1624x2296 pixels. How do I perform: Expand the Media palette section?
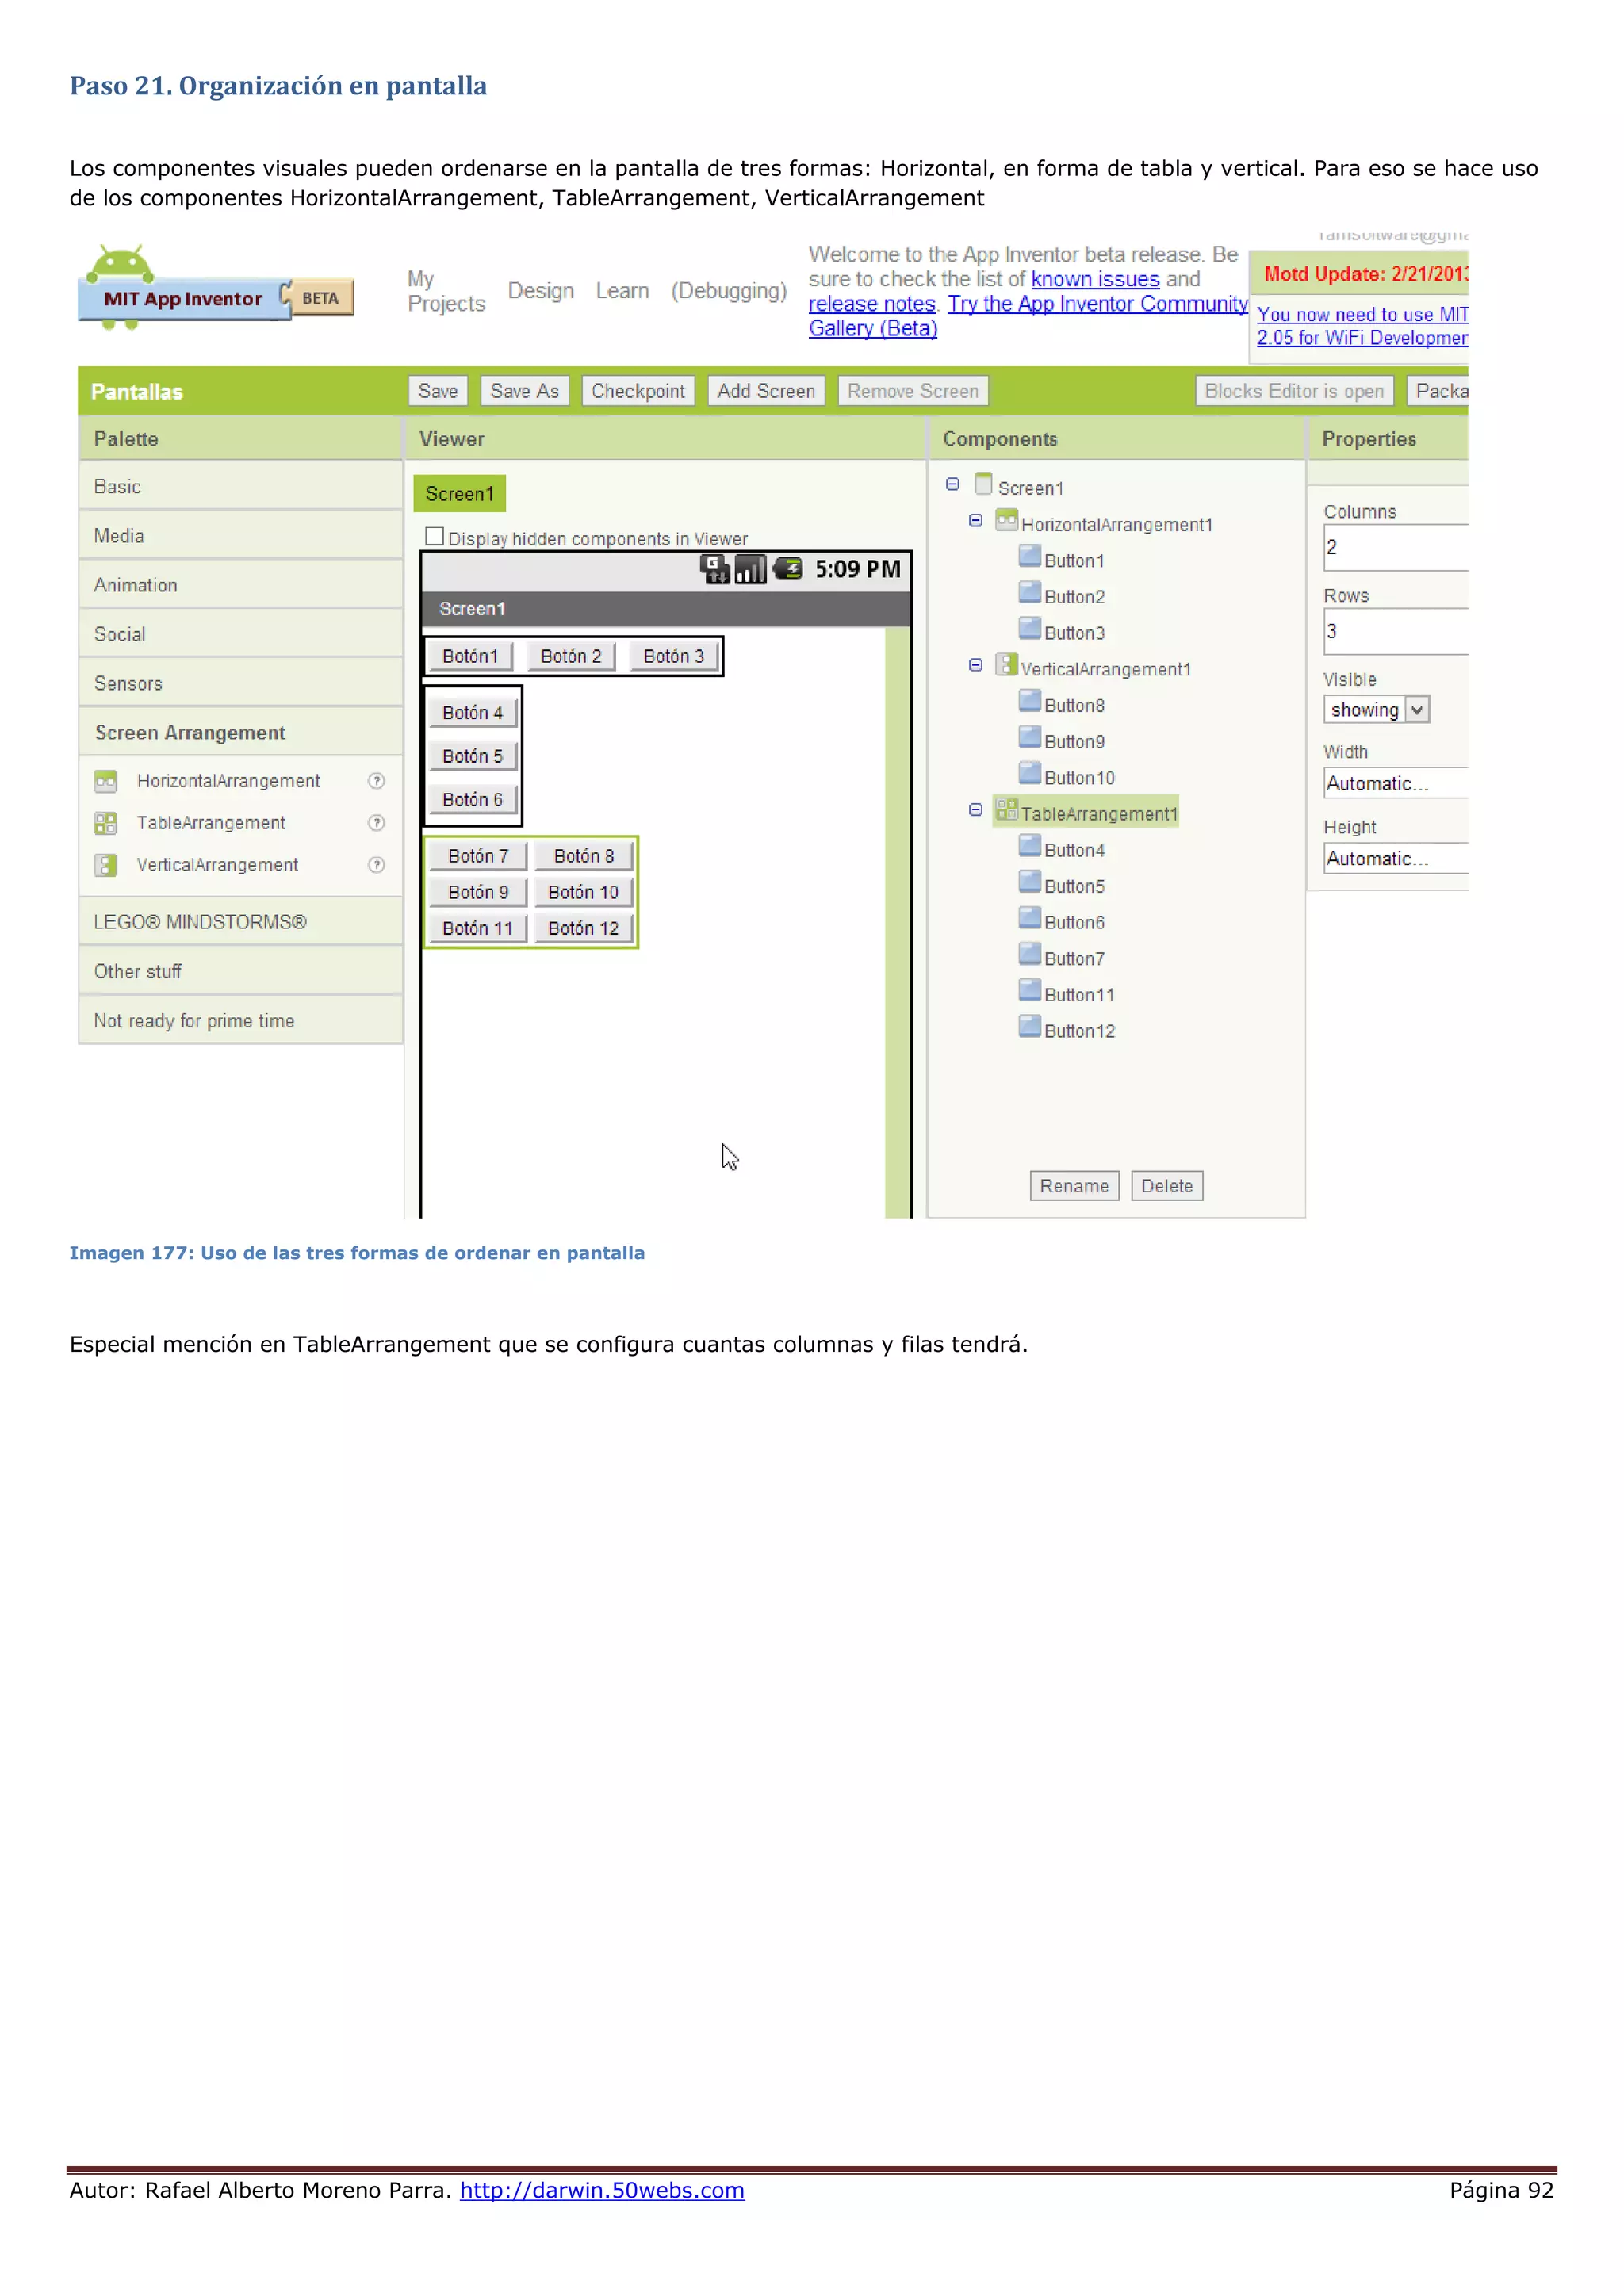pos(241,535)
